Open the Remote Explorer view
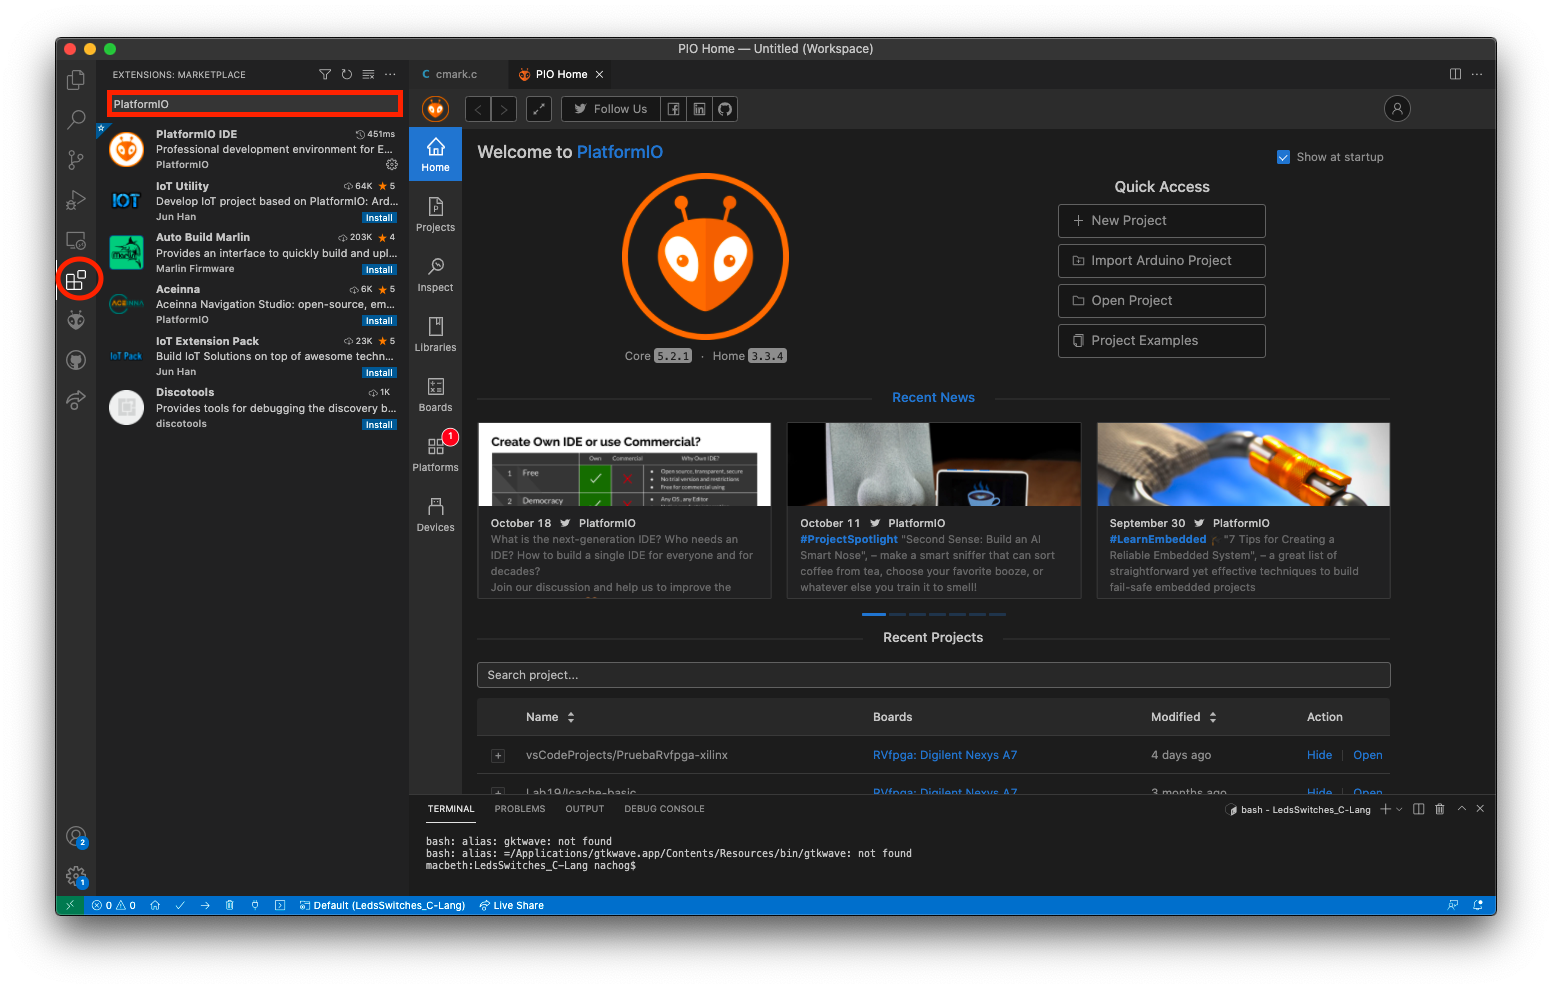Viewport: 1552px width, 989px height. click(76, 240)
